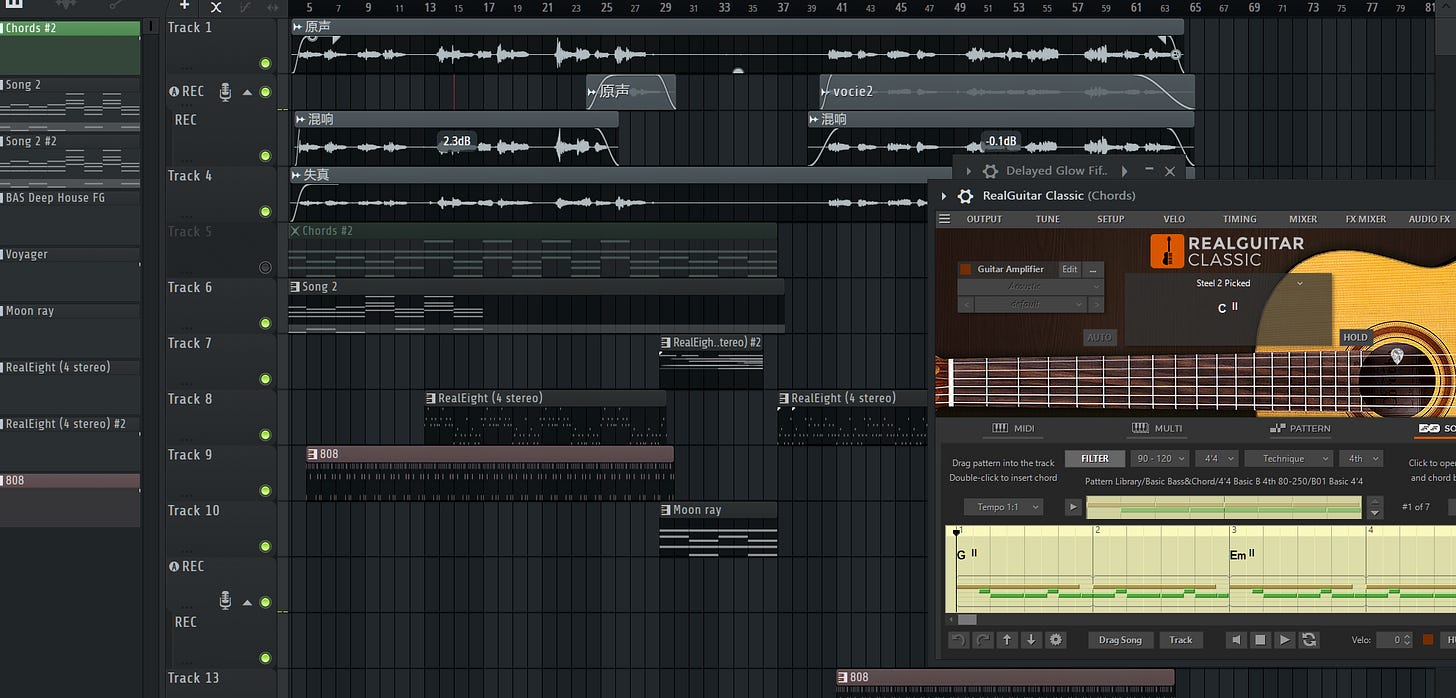Mute Track 8 with its green light
The width and height of the screenshot is (1456, 698).
pyautogui.click(x=265, y=435)
